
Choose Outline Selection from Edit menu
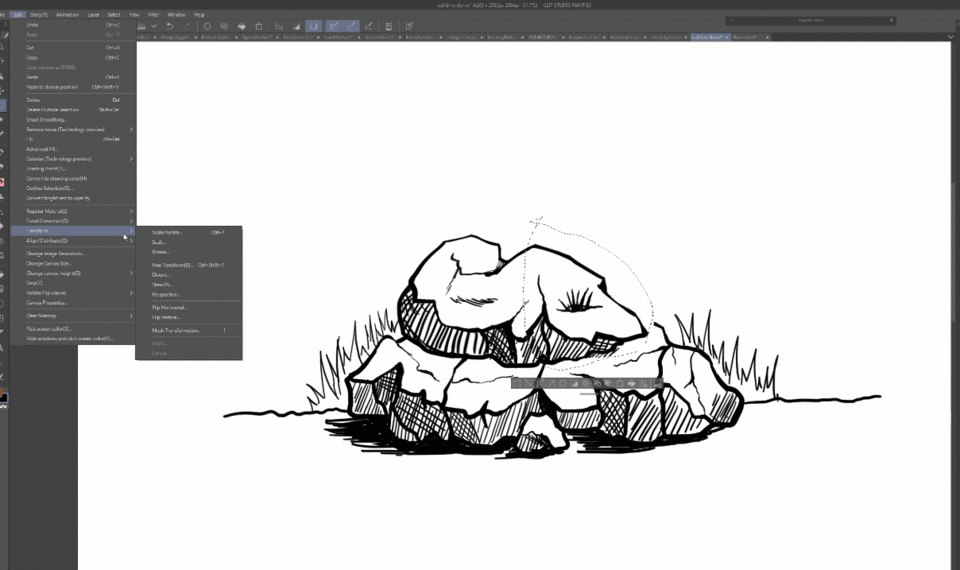[x=73, y=188]
